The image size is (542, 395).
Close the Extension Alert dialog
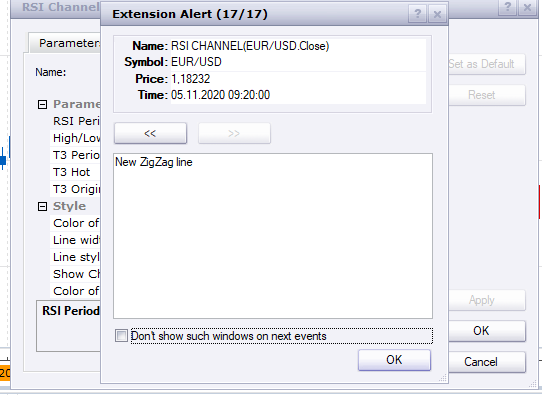click(x=437, y=14)
